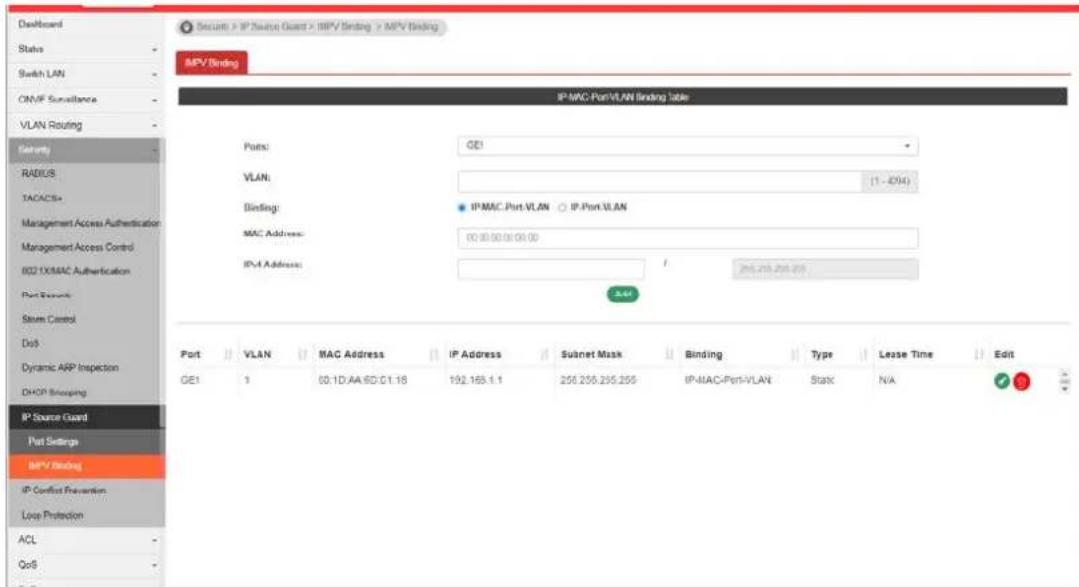Click the N/A lease time cell
Image resolution: width=1079 pixels, height=587 pixels.
pos(887,380)
